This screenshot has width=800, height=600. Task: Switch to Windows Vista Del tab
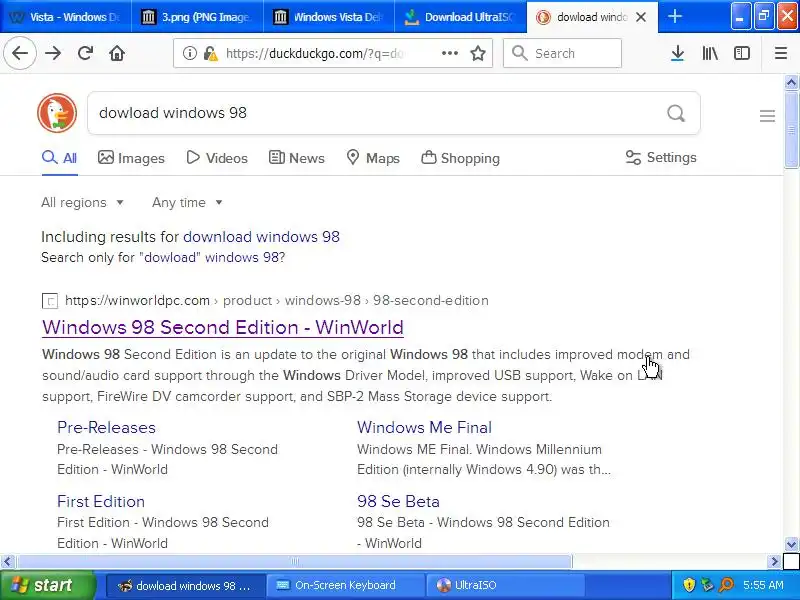coord(329,17)
